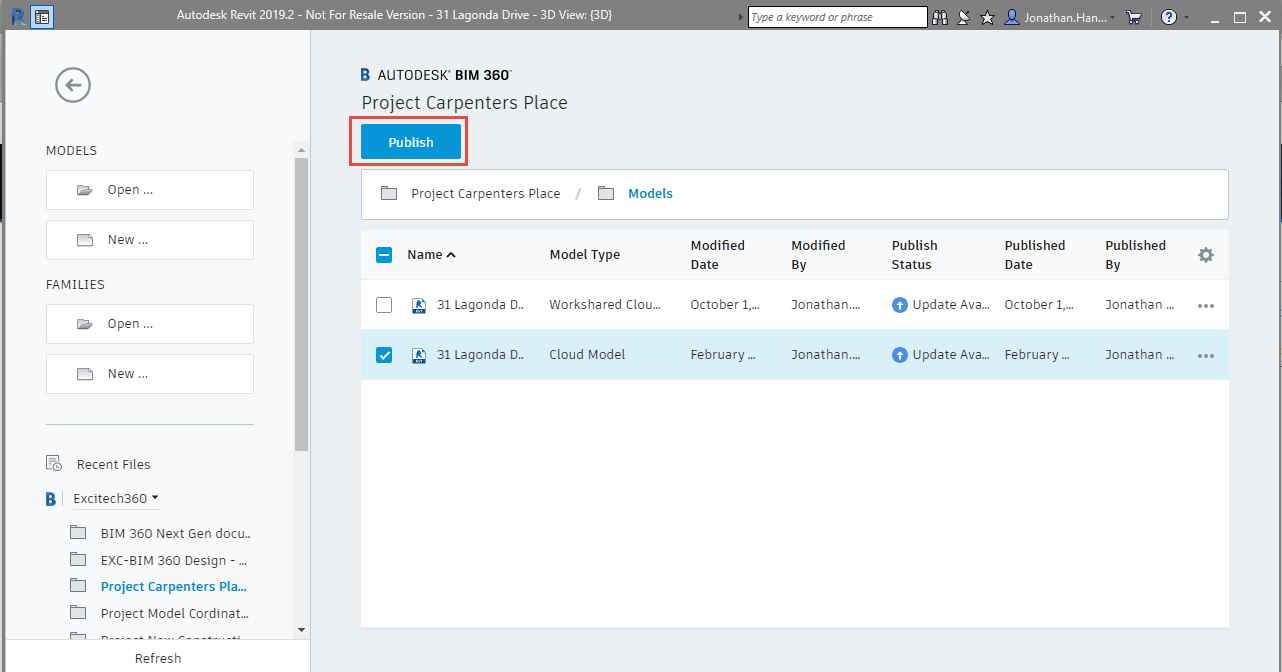Click the binoculars search icon
The height and width of the screenshot is (672, 1282).
(939, 17)
